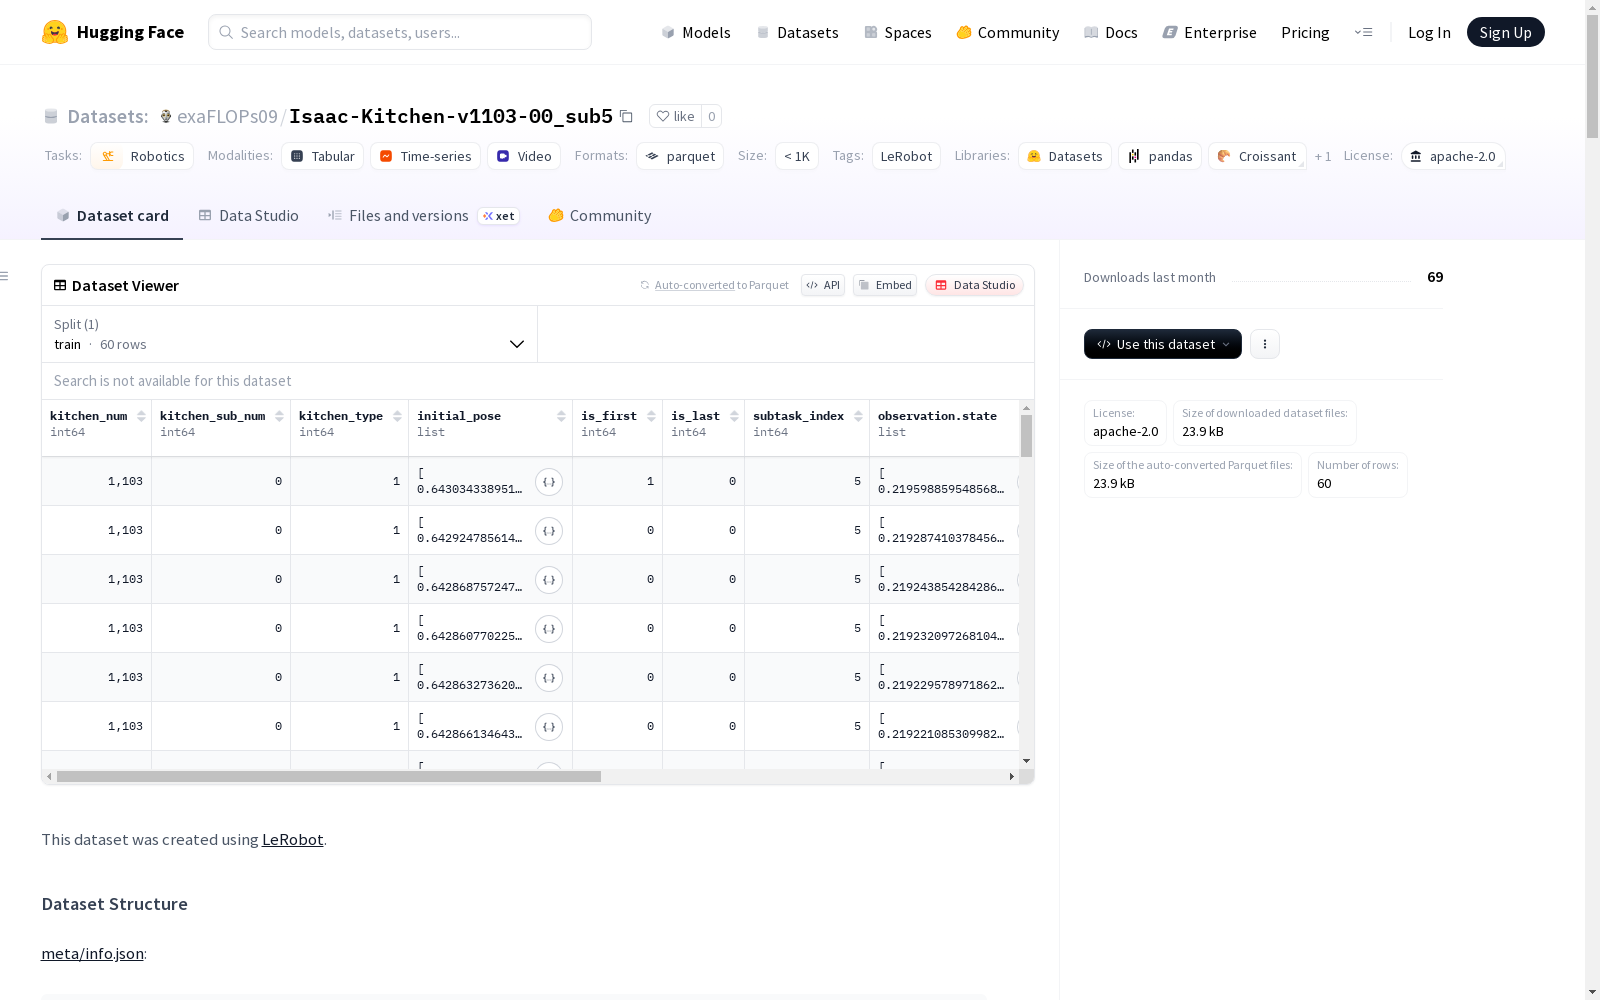This screenshot has height=1000, width=1600.
Task: Sort by is_last column arrows
Action: pyautogui.click(x=734, y=416)
